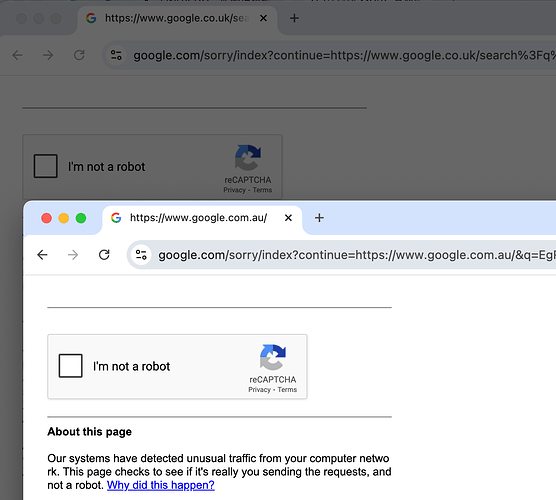Close the google.com.au tab
The image size is (556, 500).
point(288,218)
